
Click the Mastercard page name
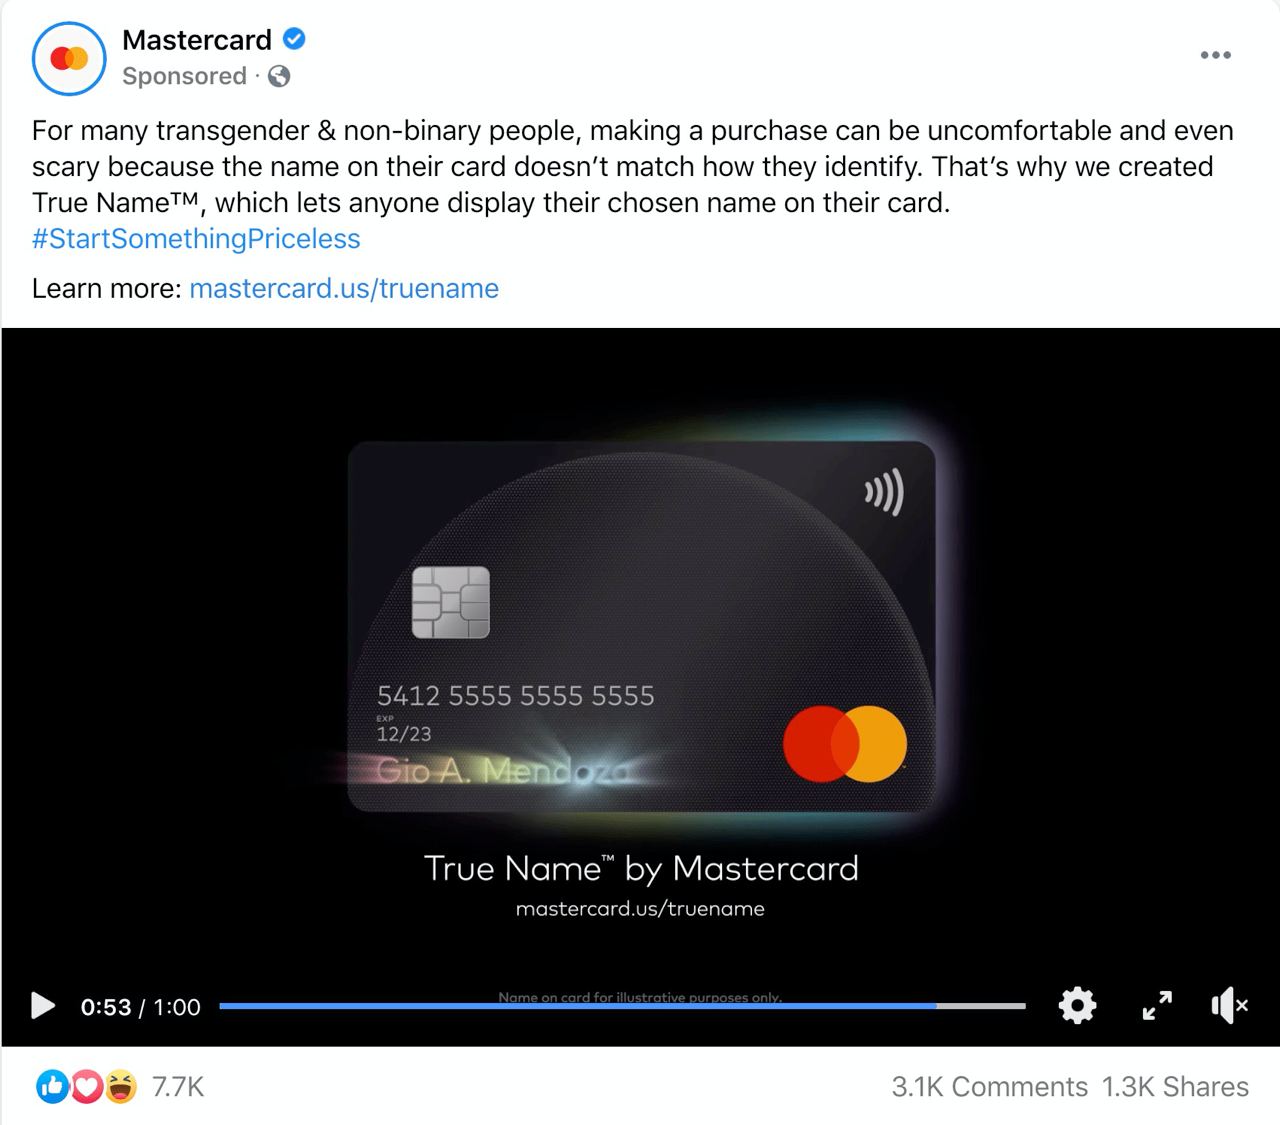coord(197,40)
